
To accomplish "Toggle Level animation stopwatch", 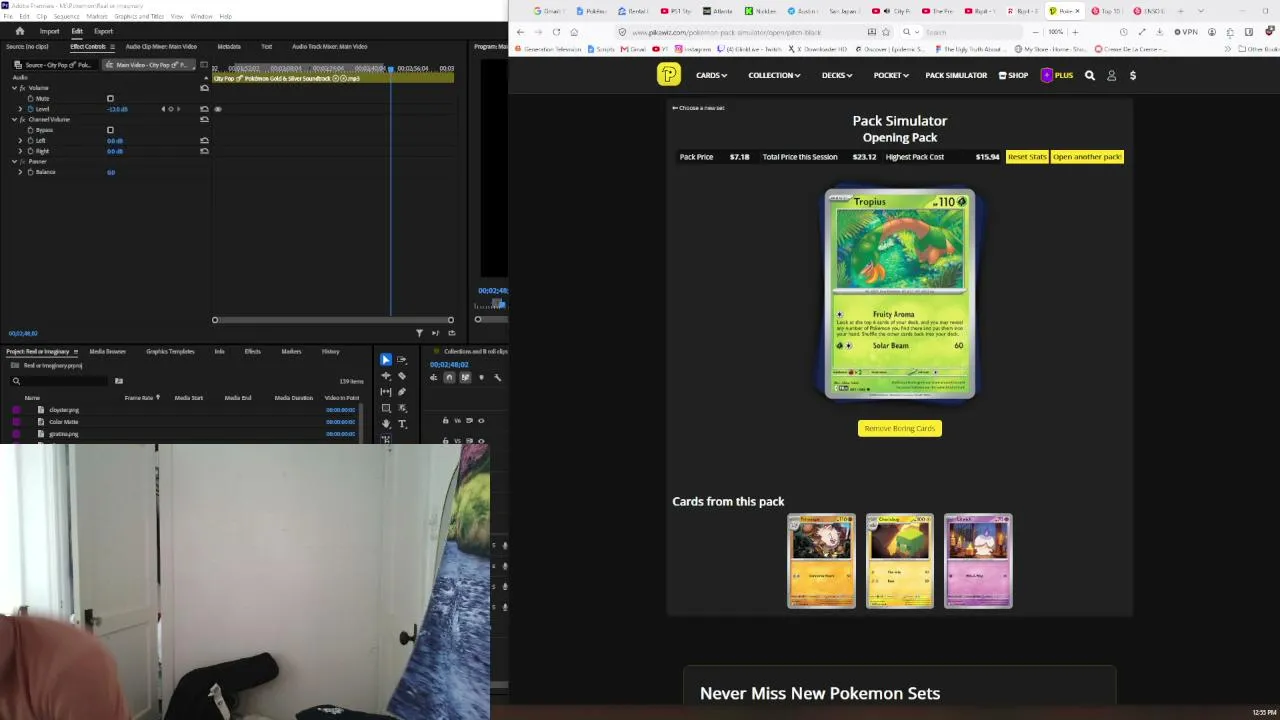I will pyautogui.click(x=31, y=109).
